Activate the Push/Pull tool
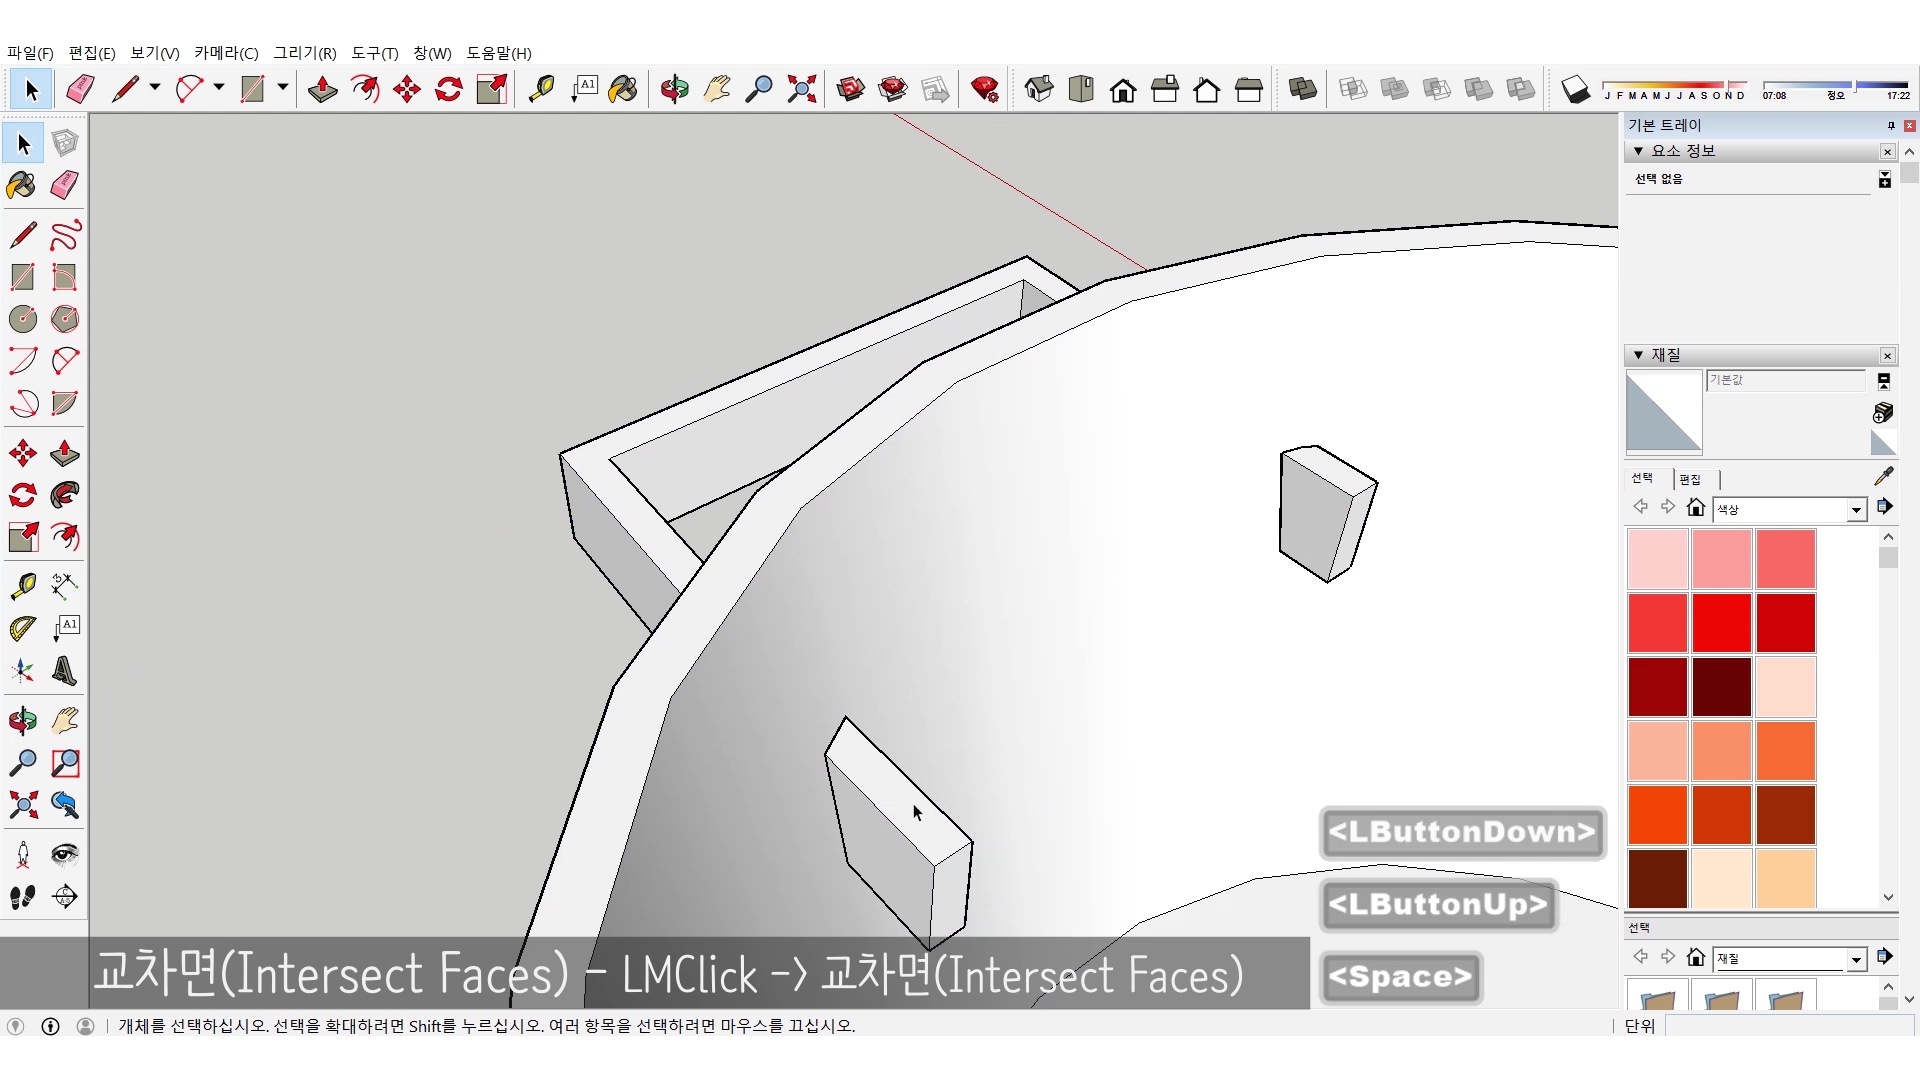1920x1080 pixels. tap(65, 453)
